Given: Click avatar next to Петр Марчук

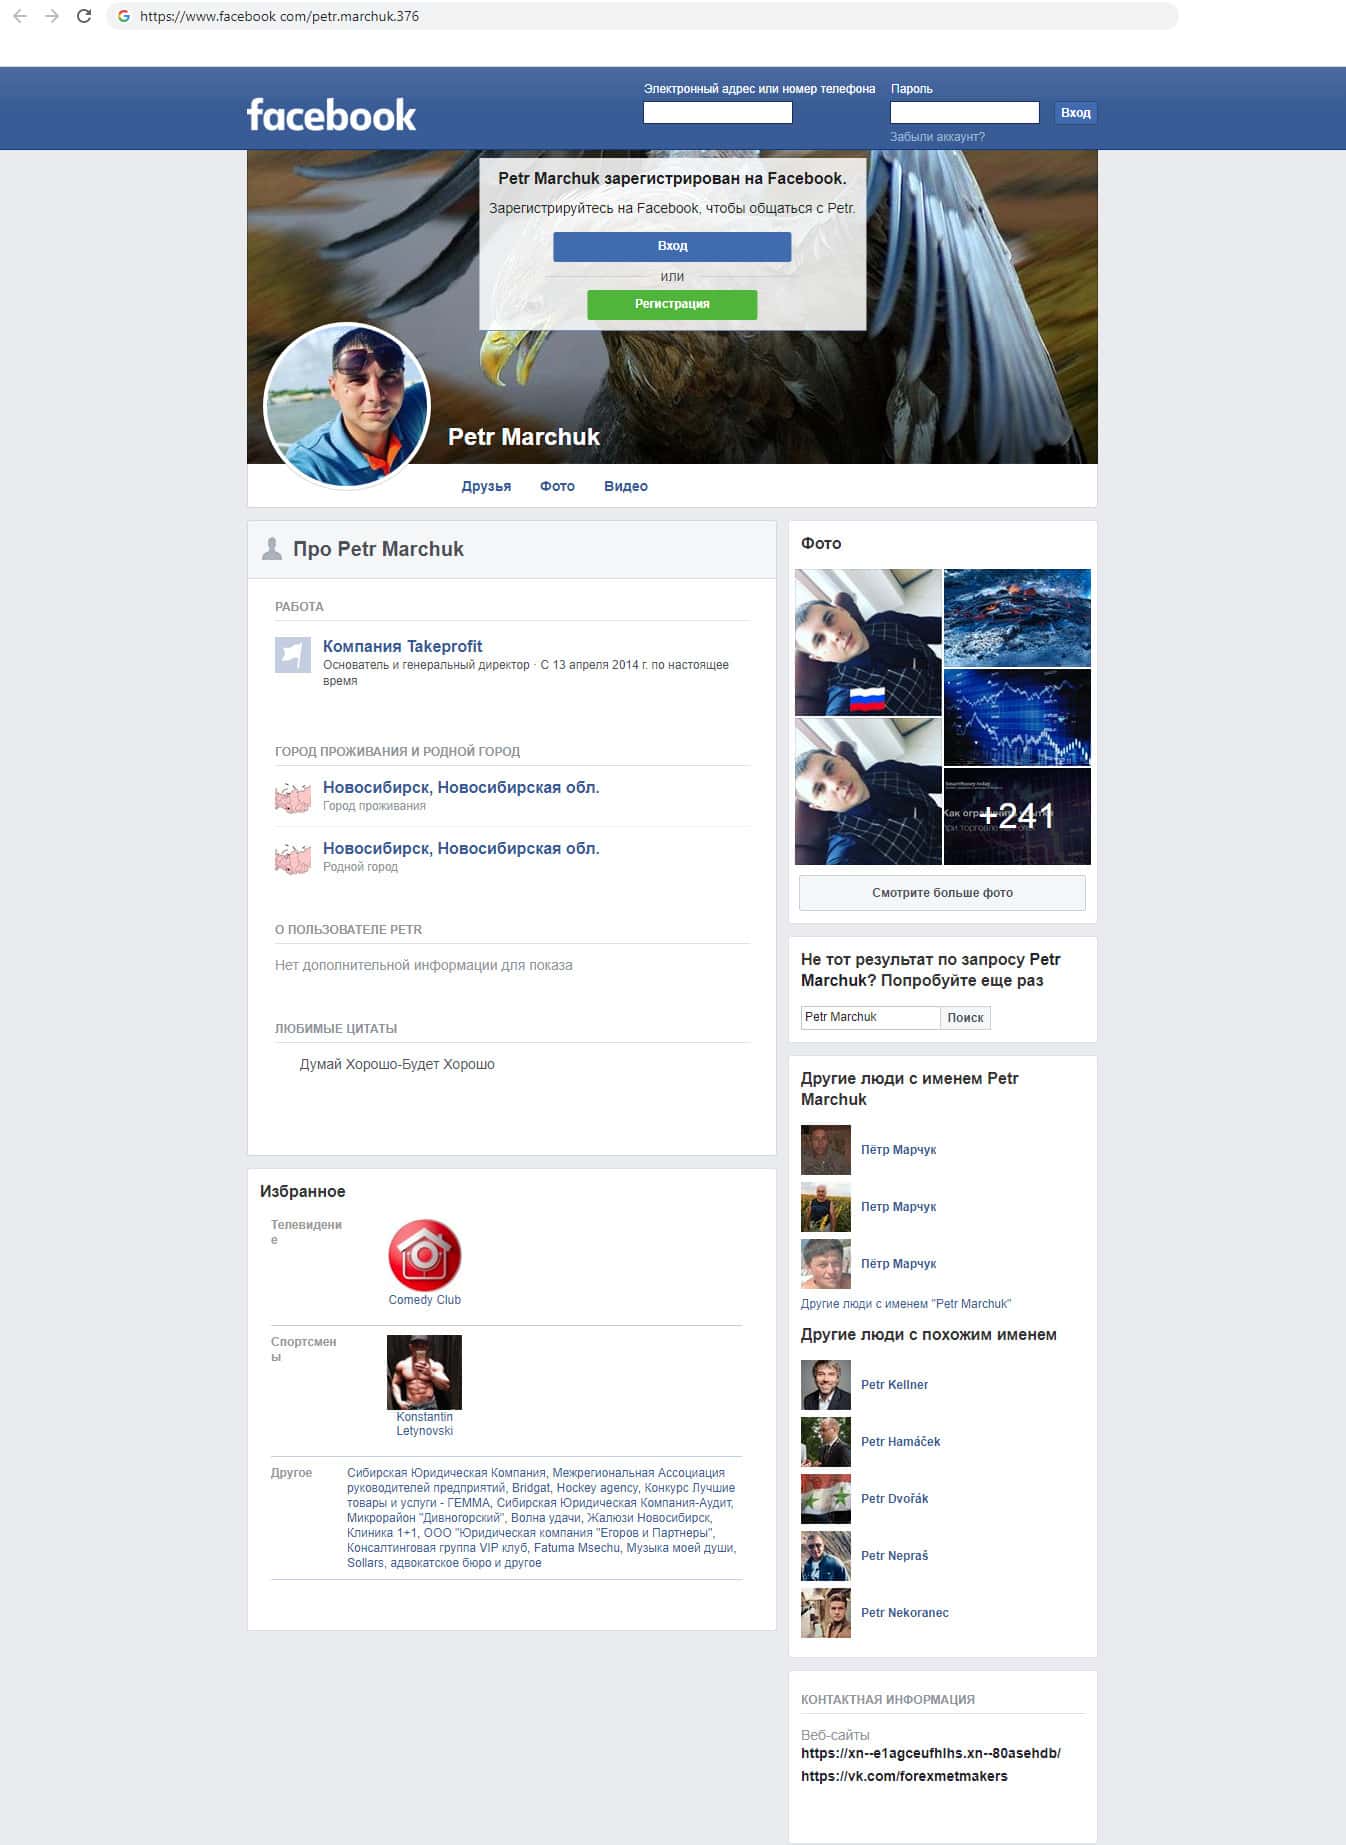Looking at the screenshot, I should click(x=826, y=1207).
